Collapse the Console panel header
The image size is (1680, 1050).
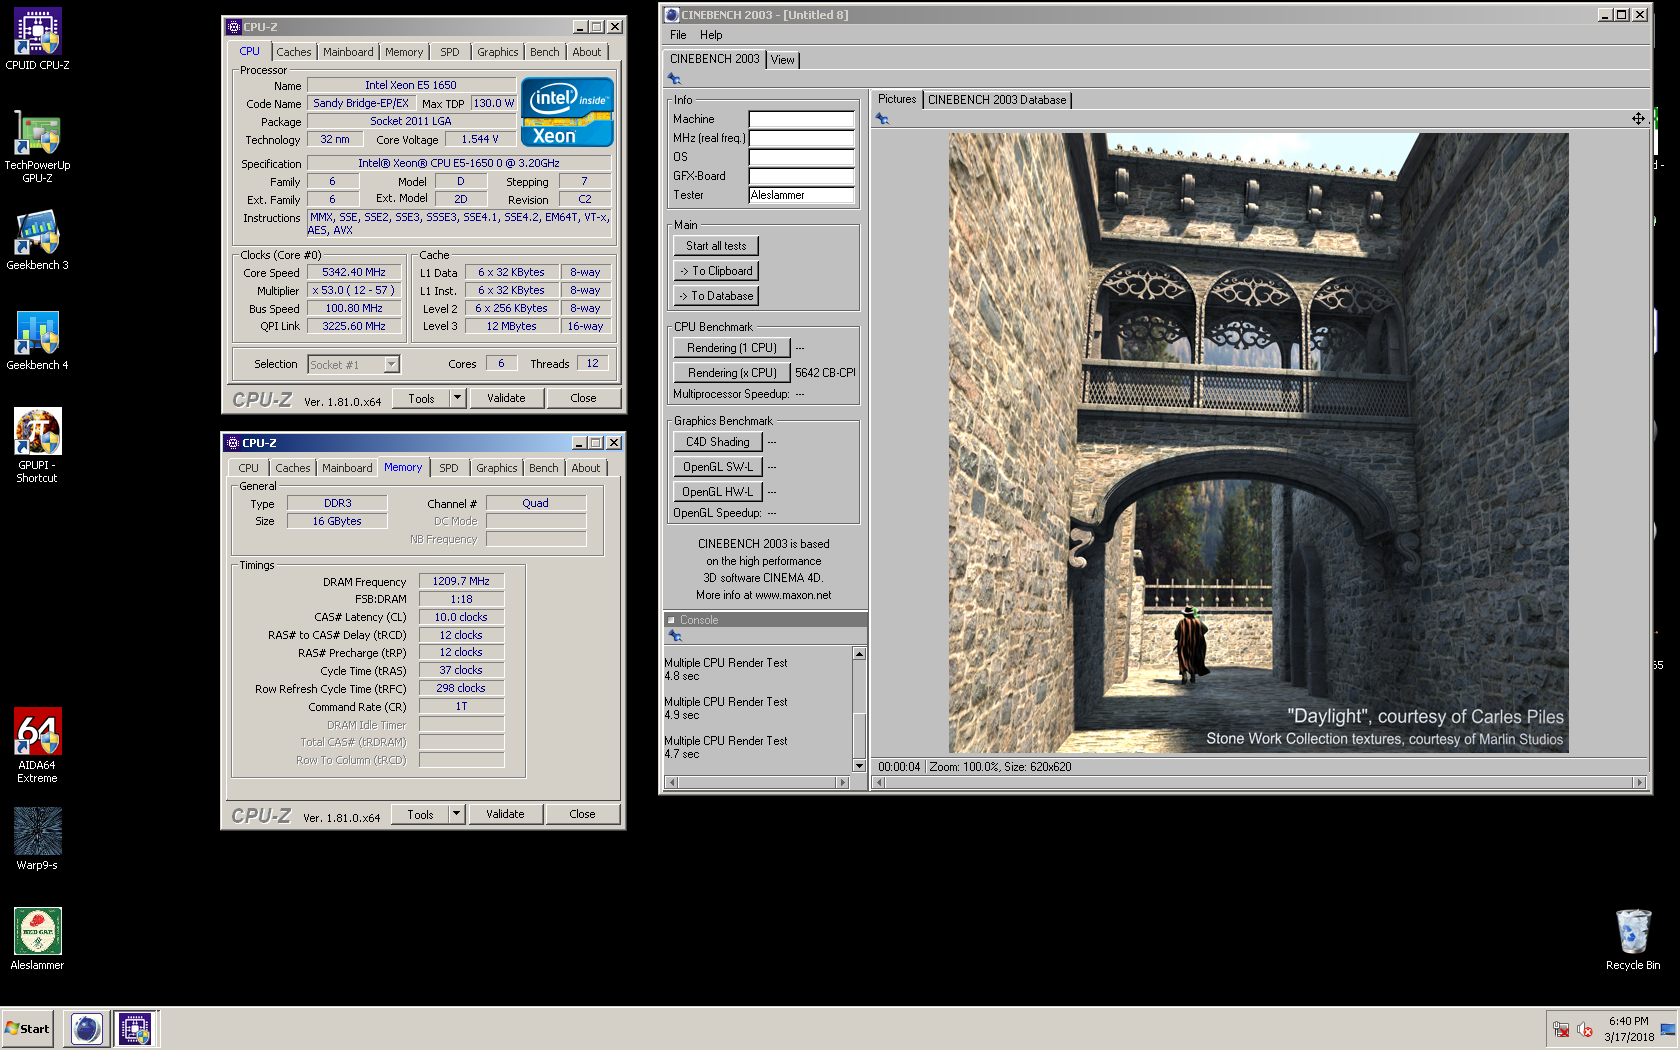tap(672, 620)
